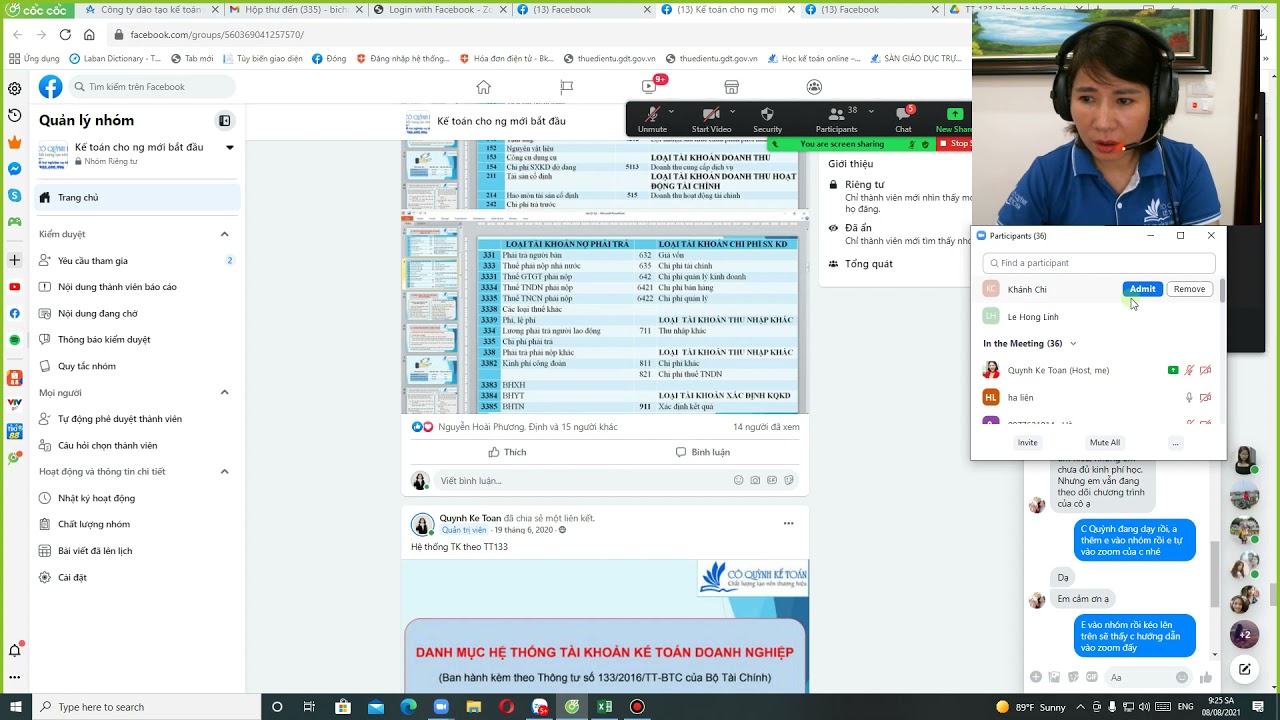Collapse the Kiểm duyệt section
Screen dimensions: 1280x720
click(x=224, y=234)
